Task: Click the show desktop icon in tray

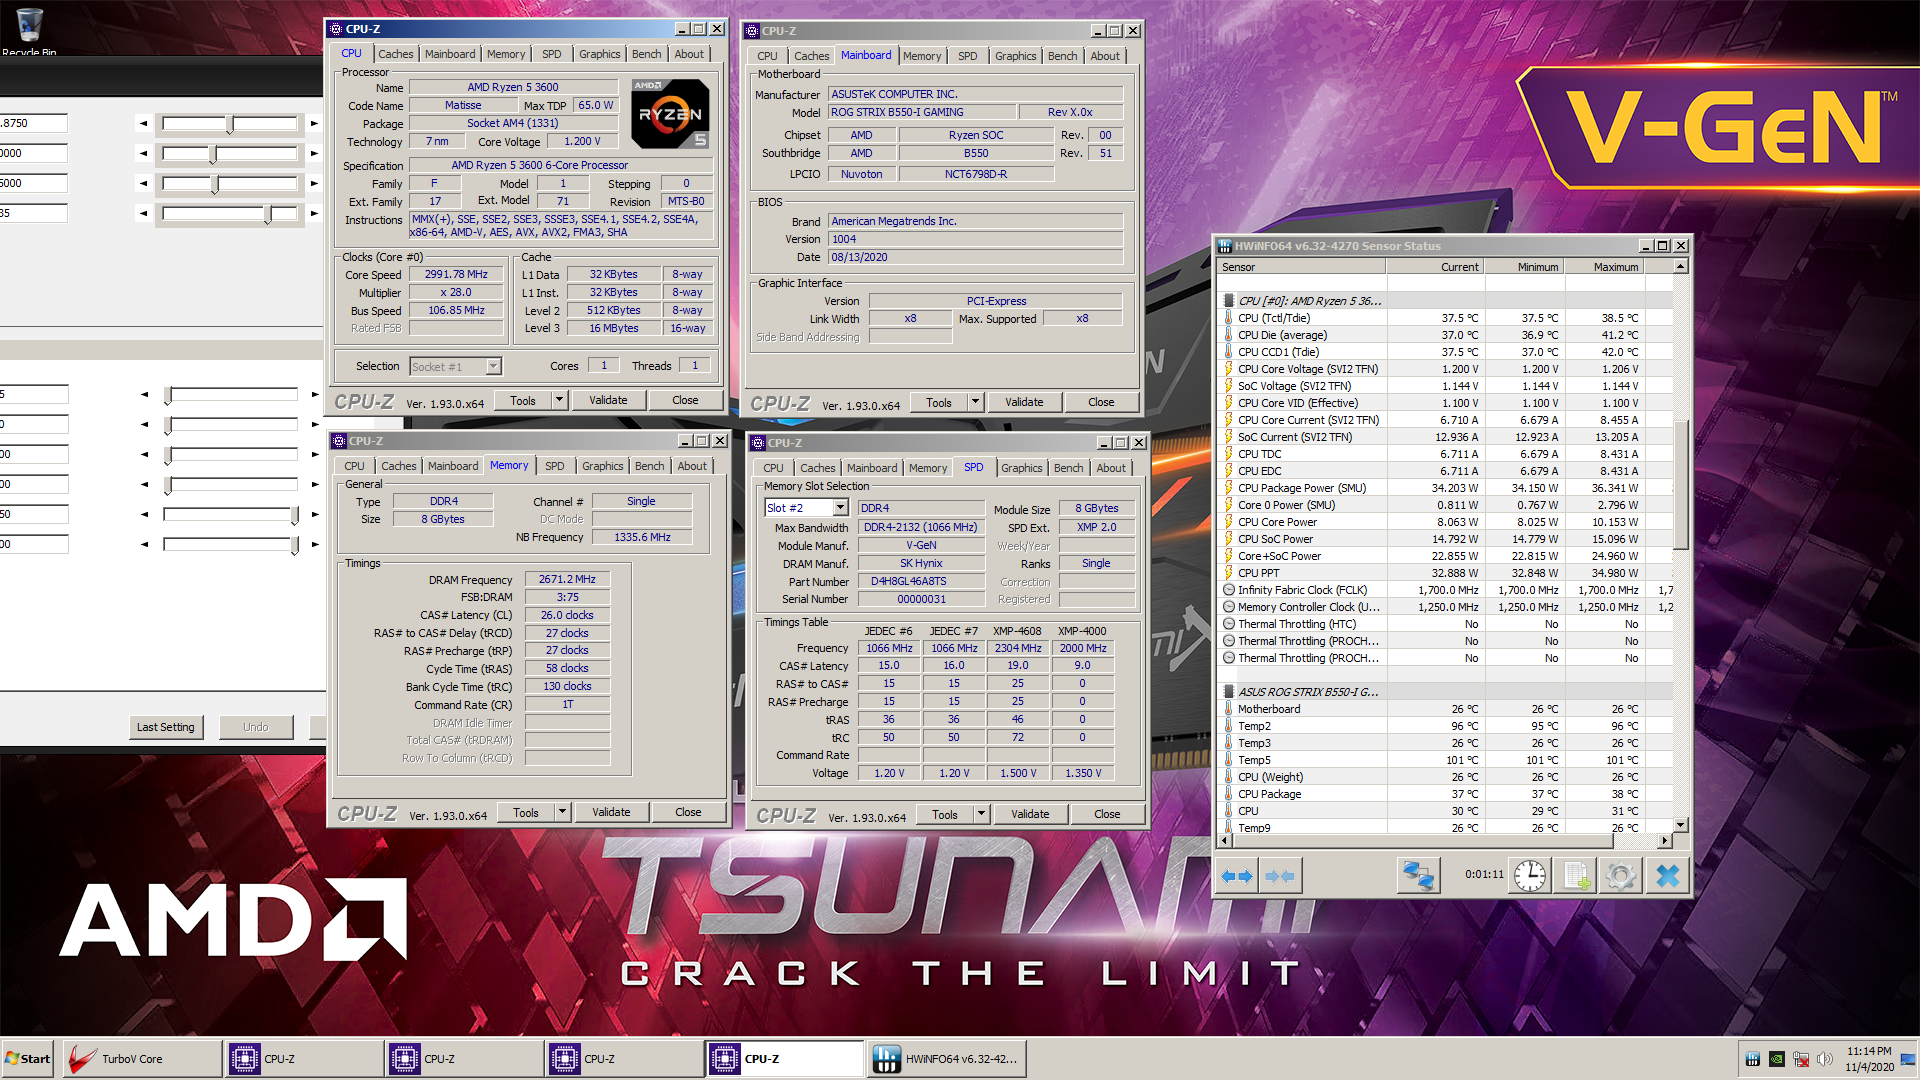Action: click(x=1908, y=1059)
